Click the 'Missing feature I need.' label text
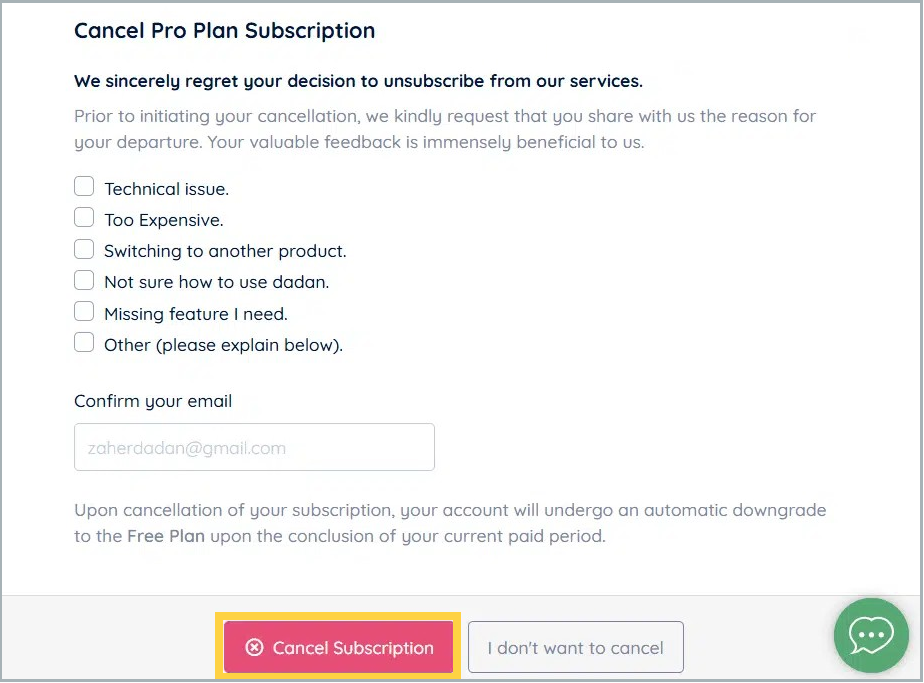This screenshot has width=924, height=683. click(196, 314)
